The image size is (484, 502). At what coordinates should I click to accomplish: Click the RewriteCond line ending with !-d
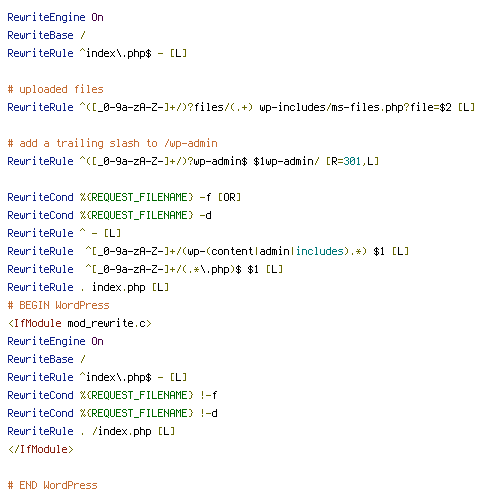pos(112,413)
